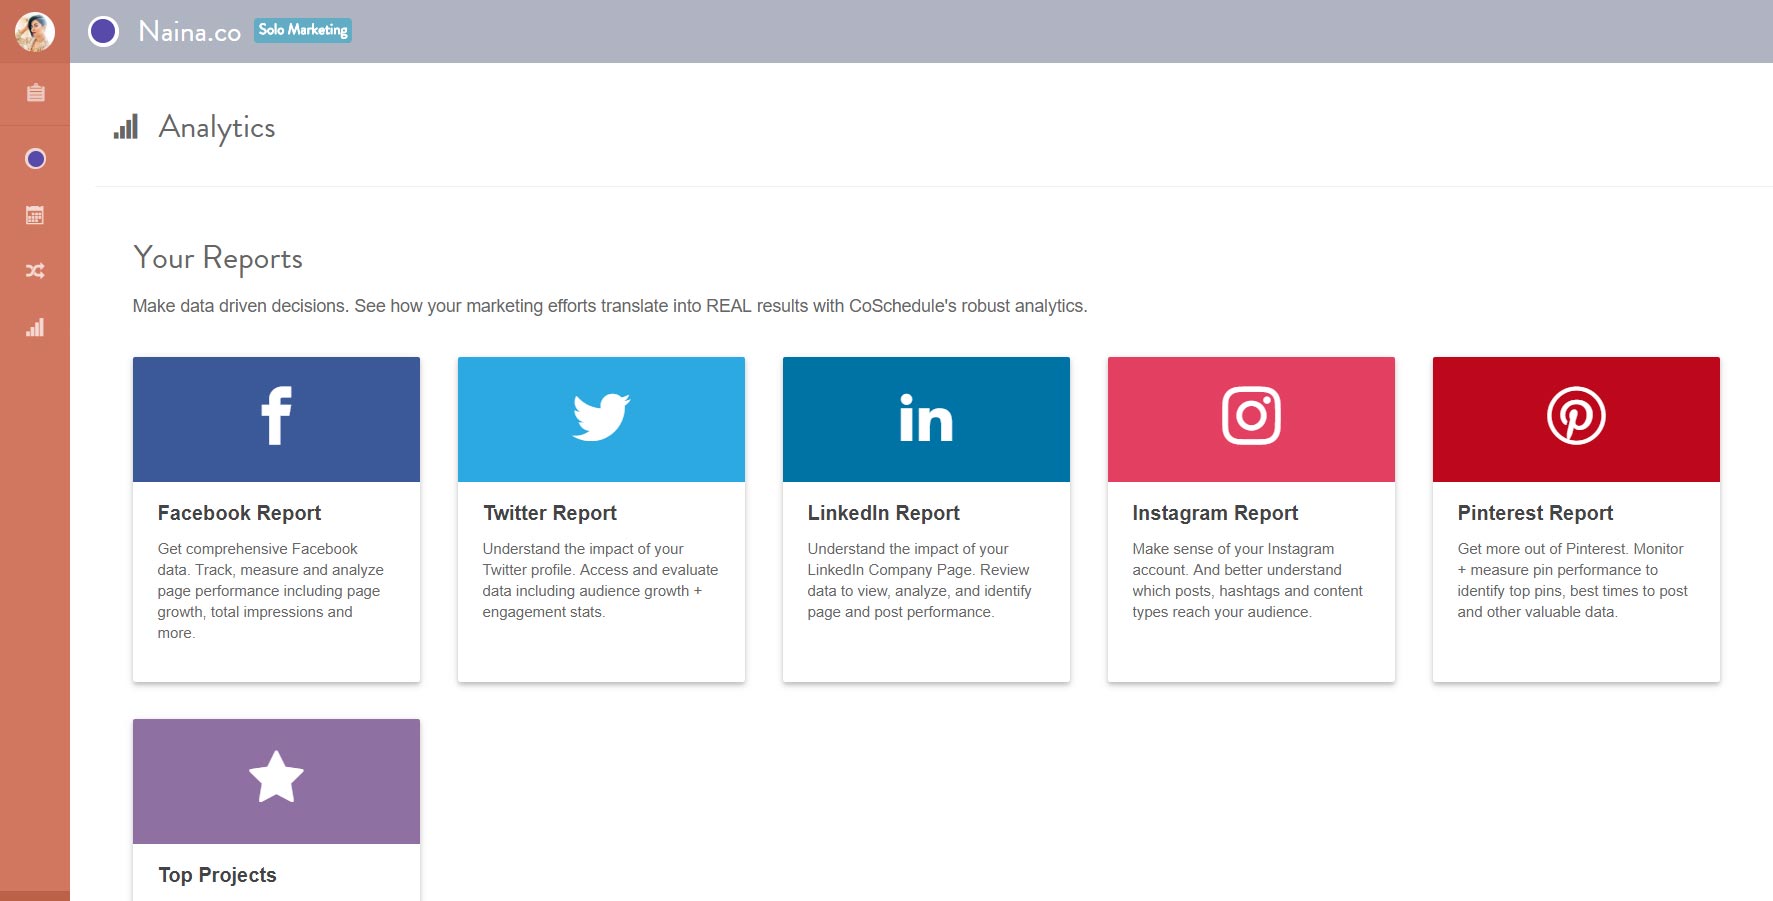Viewport: 1773px width, 901px height.
Task: Open the Top Projects title
Action: [217, 875]
